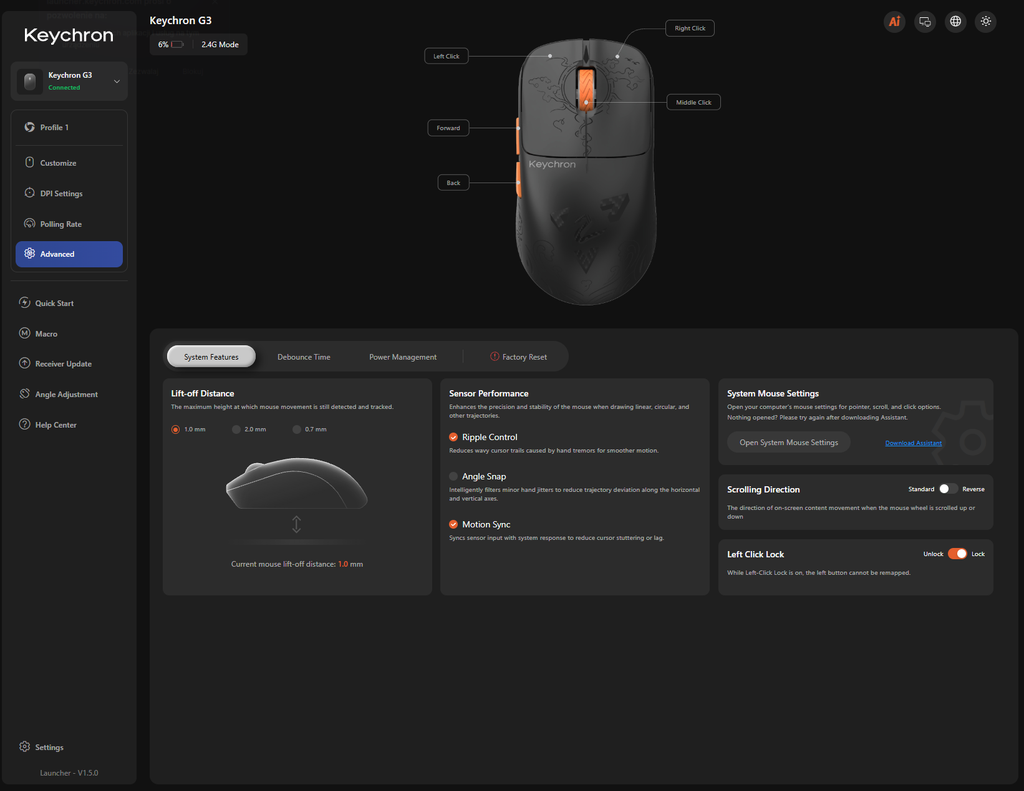This screenshot has height=791, width=1024.
Task: Click the DPI Settings icon
Action: tap(29, 193)
